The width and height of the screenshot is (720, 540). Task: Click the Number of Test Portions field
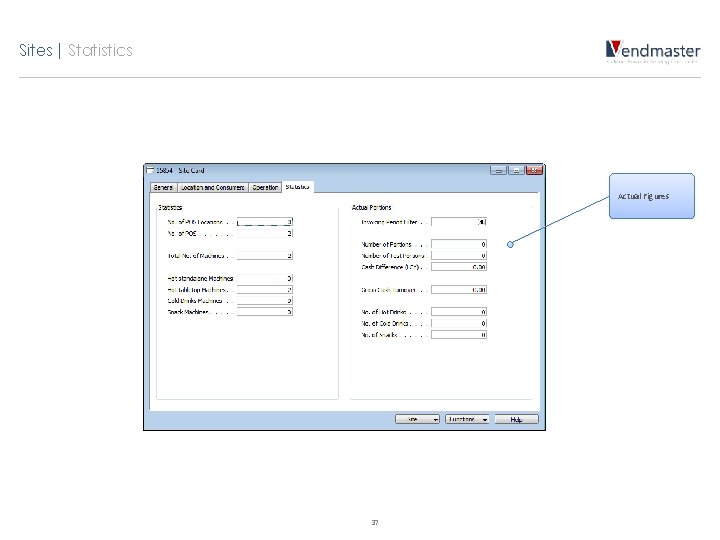[459, 255]
